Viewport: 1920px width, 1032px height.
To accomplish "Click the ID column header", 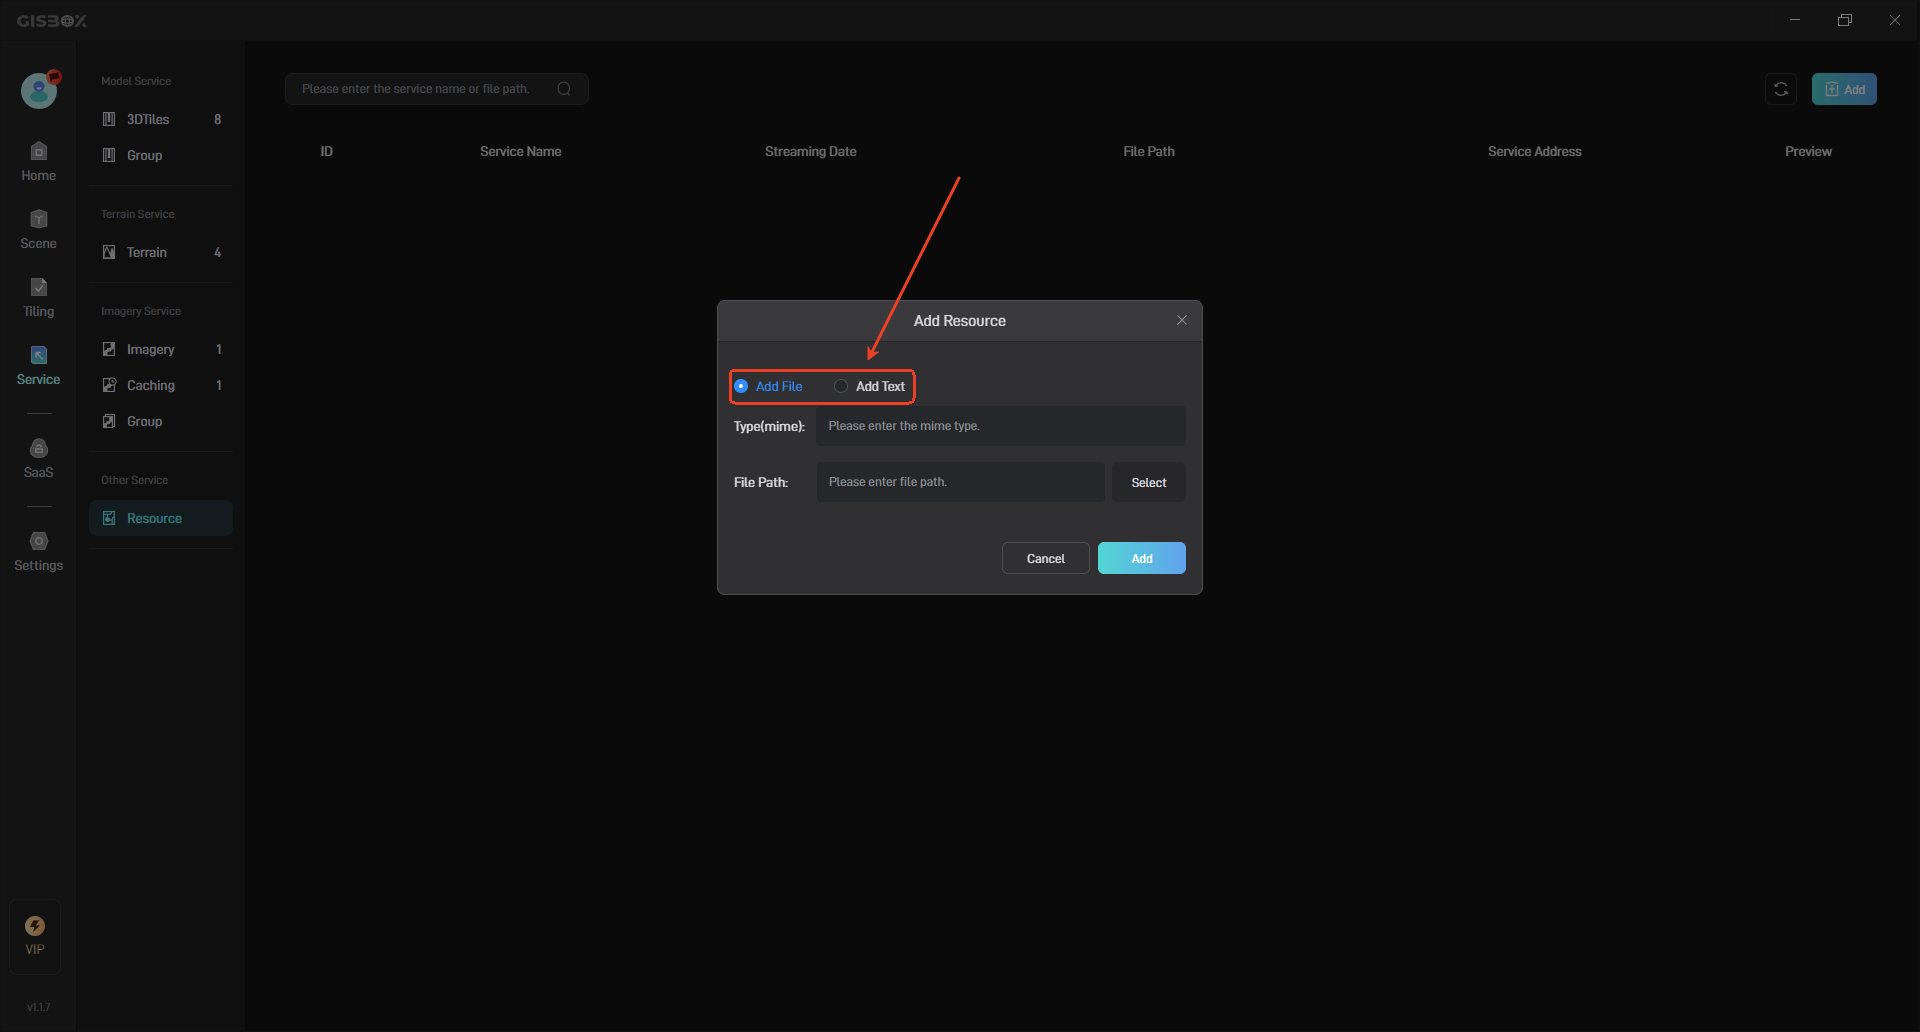I will click(326, 151).
